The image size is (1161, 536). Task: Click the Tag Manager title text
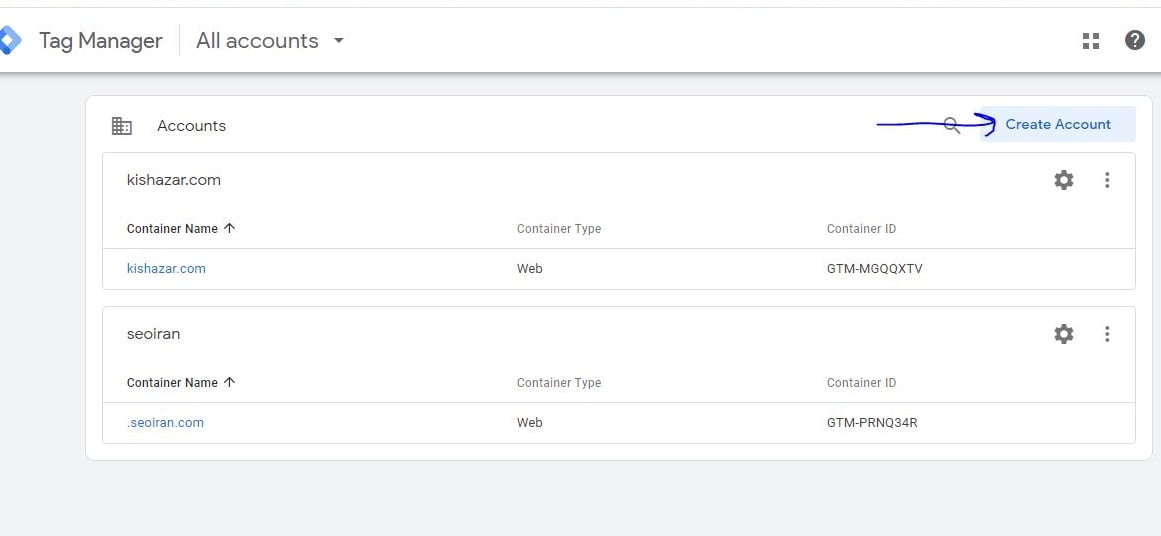(101, 41)
